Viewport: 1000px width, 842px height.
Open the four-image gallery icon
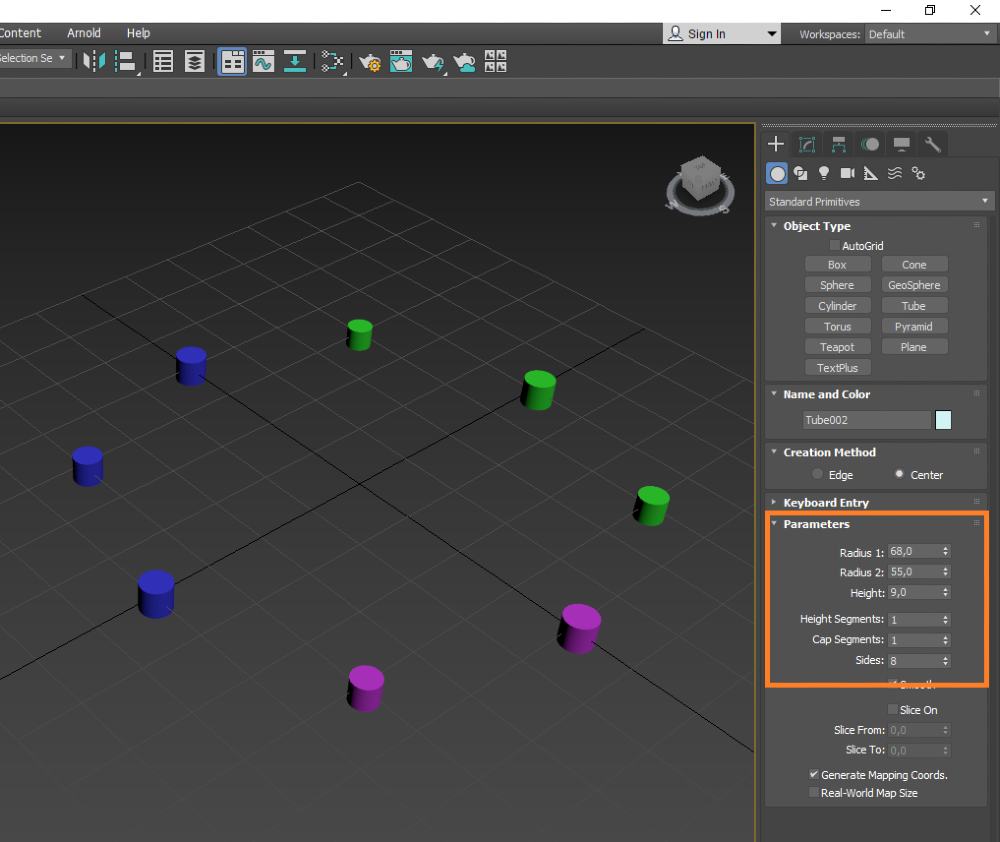[x=496, y=61]
